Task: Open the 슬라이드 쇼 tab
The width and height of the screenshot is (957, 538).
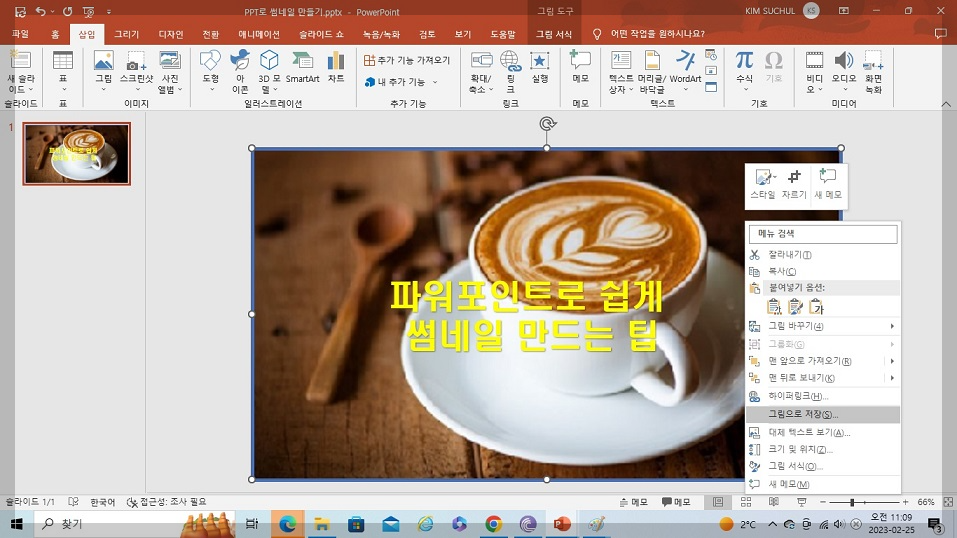Action: 321,34
